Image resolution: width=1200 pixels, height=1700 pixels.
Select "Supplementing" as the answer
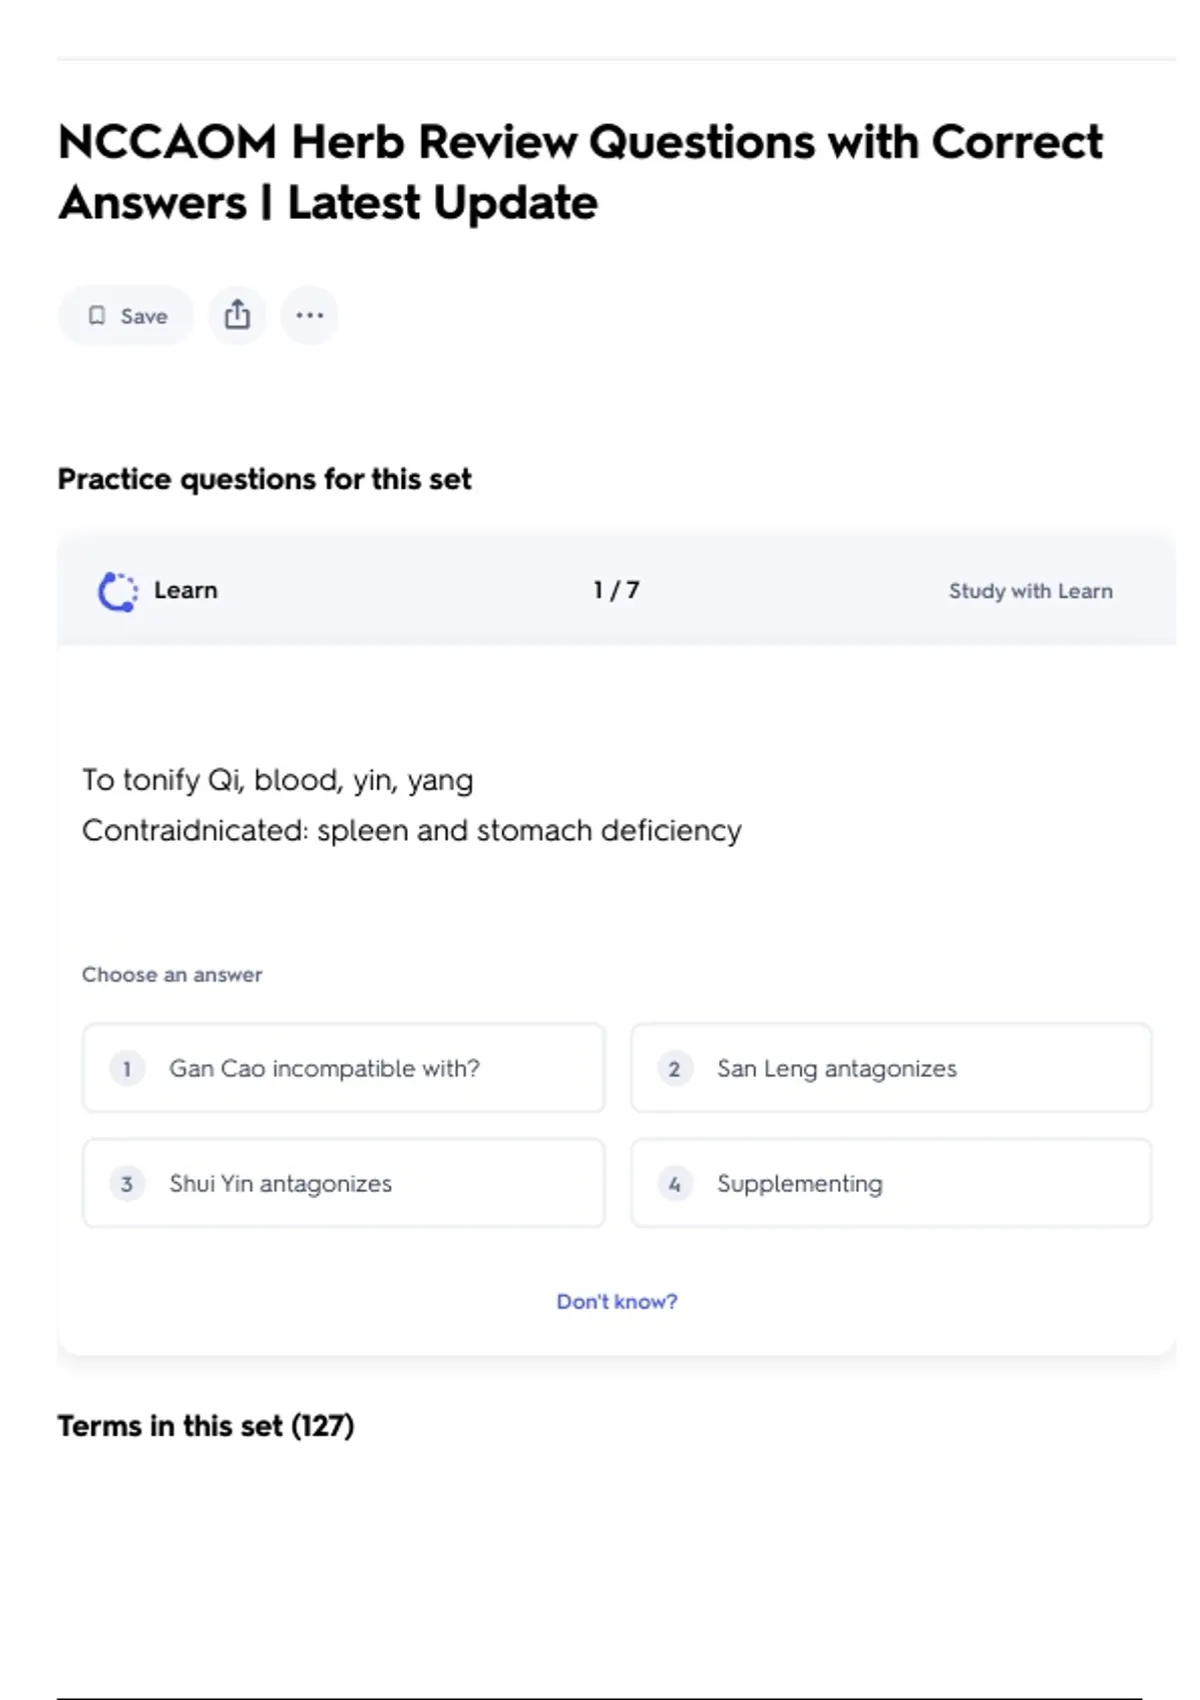pyautogui.click(x=799, y=1184)
